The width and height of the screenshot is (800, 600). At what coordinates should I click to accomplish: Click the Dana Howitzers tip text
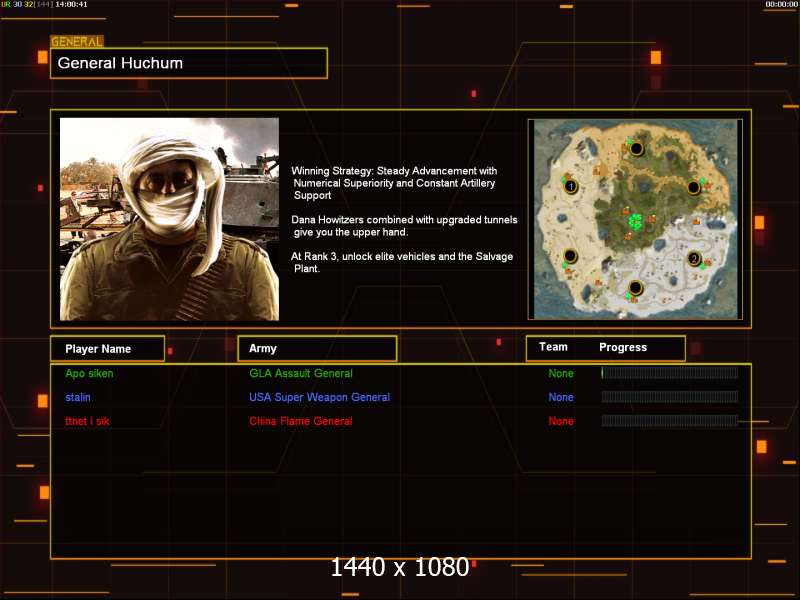[x=404, y=226]
